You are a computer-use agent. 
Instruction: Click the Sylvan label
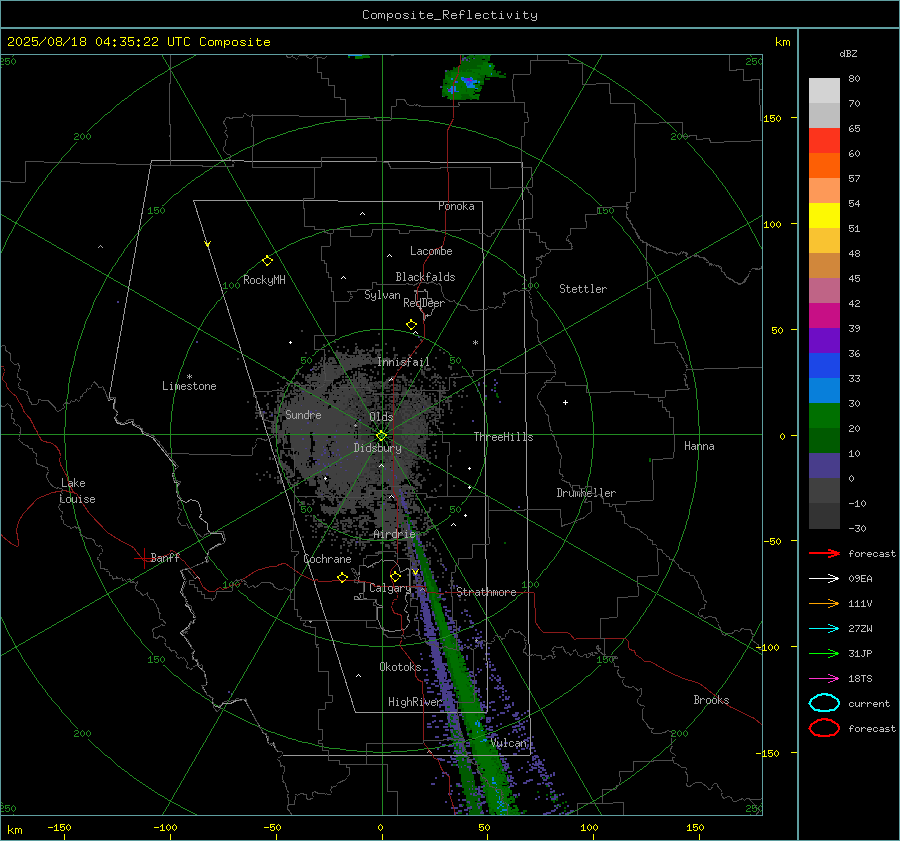(382, 295)
